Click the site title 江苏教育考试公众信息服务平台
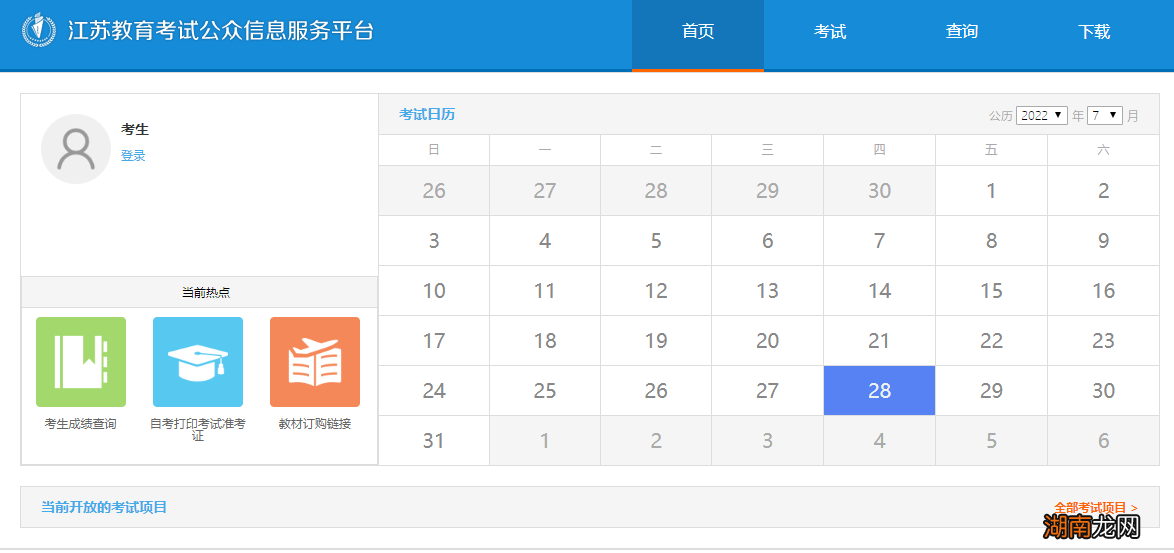Viewport: 1174px width, 553px height. click(221, 31)
